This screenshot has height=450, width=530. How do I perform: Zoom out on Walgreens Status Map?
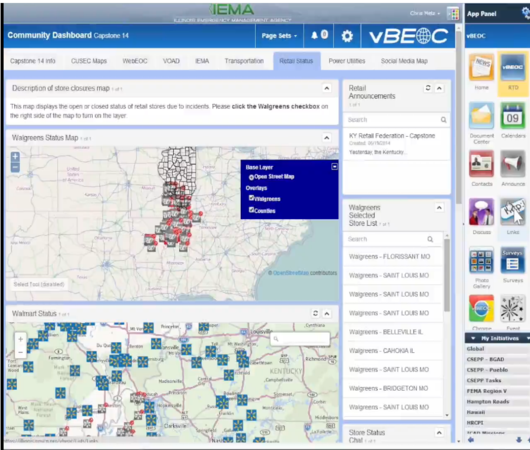click(x=15, y=167)
